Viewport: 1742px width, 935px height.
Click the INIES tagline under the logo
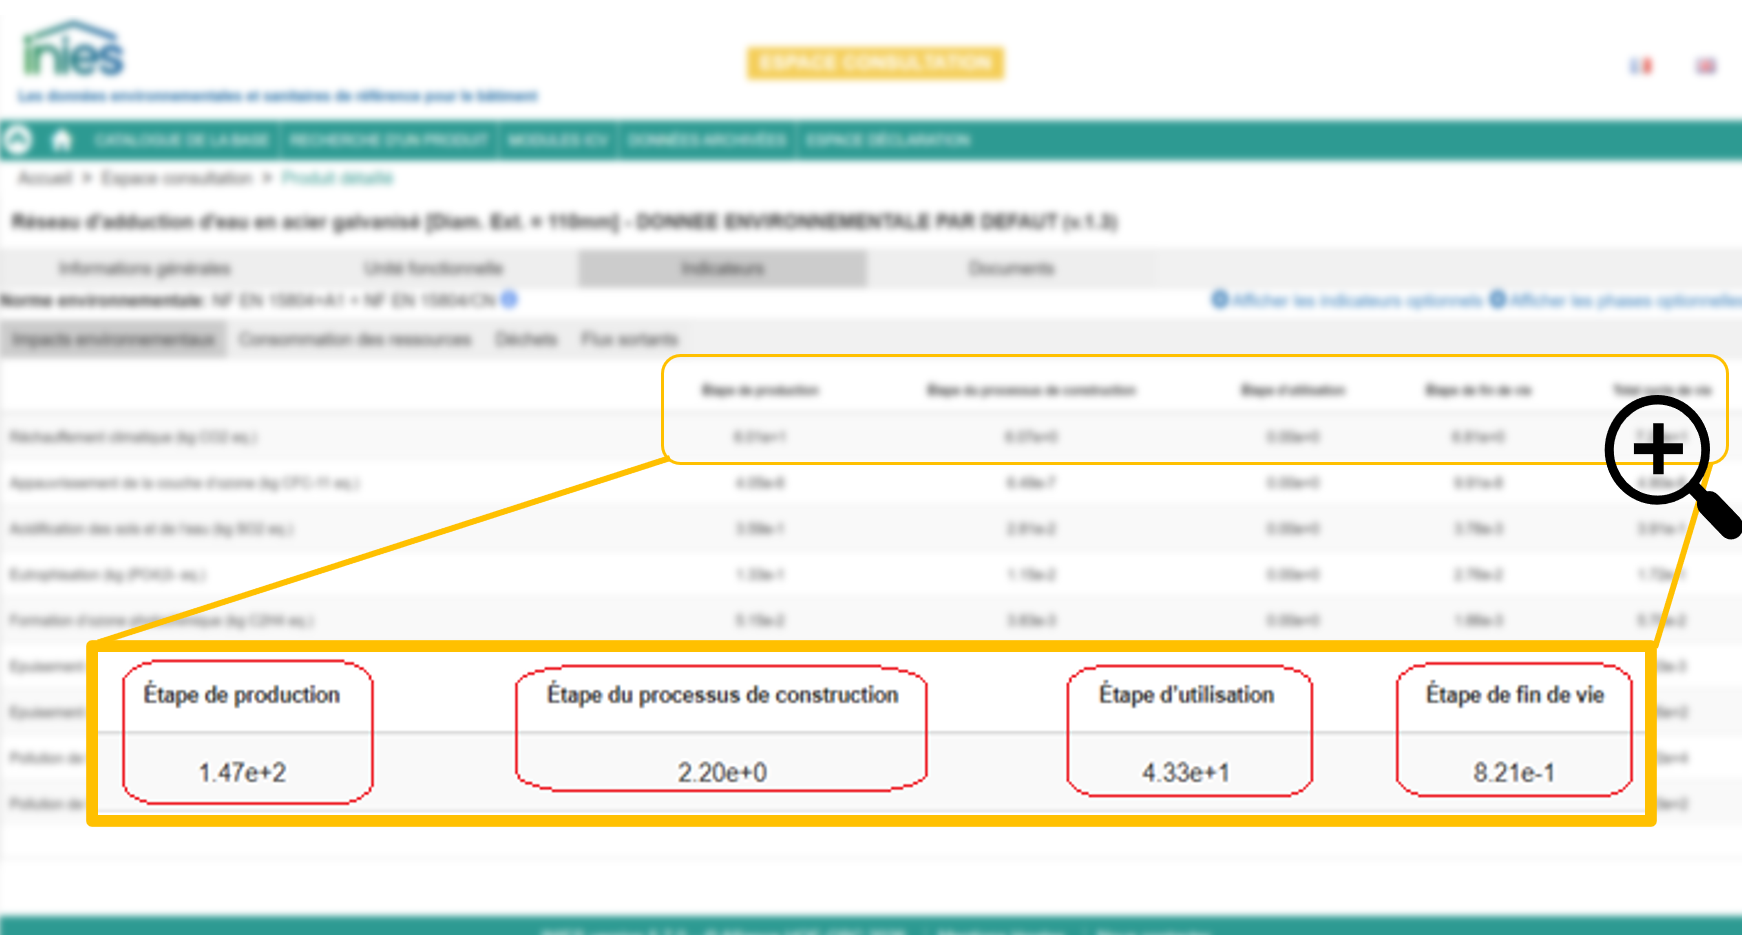pyautogui.click(x=278, y=96)
